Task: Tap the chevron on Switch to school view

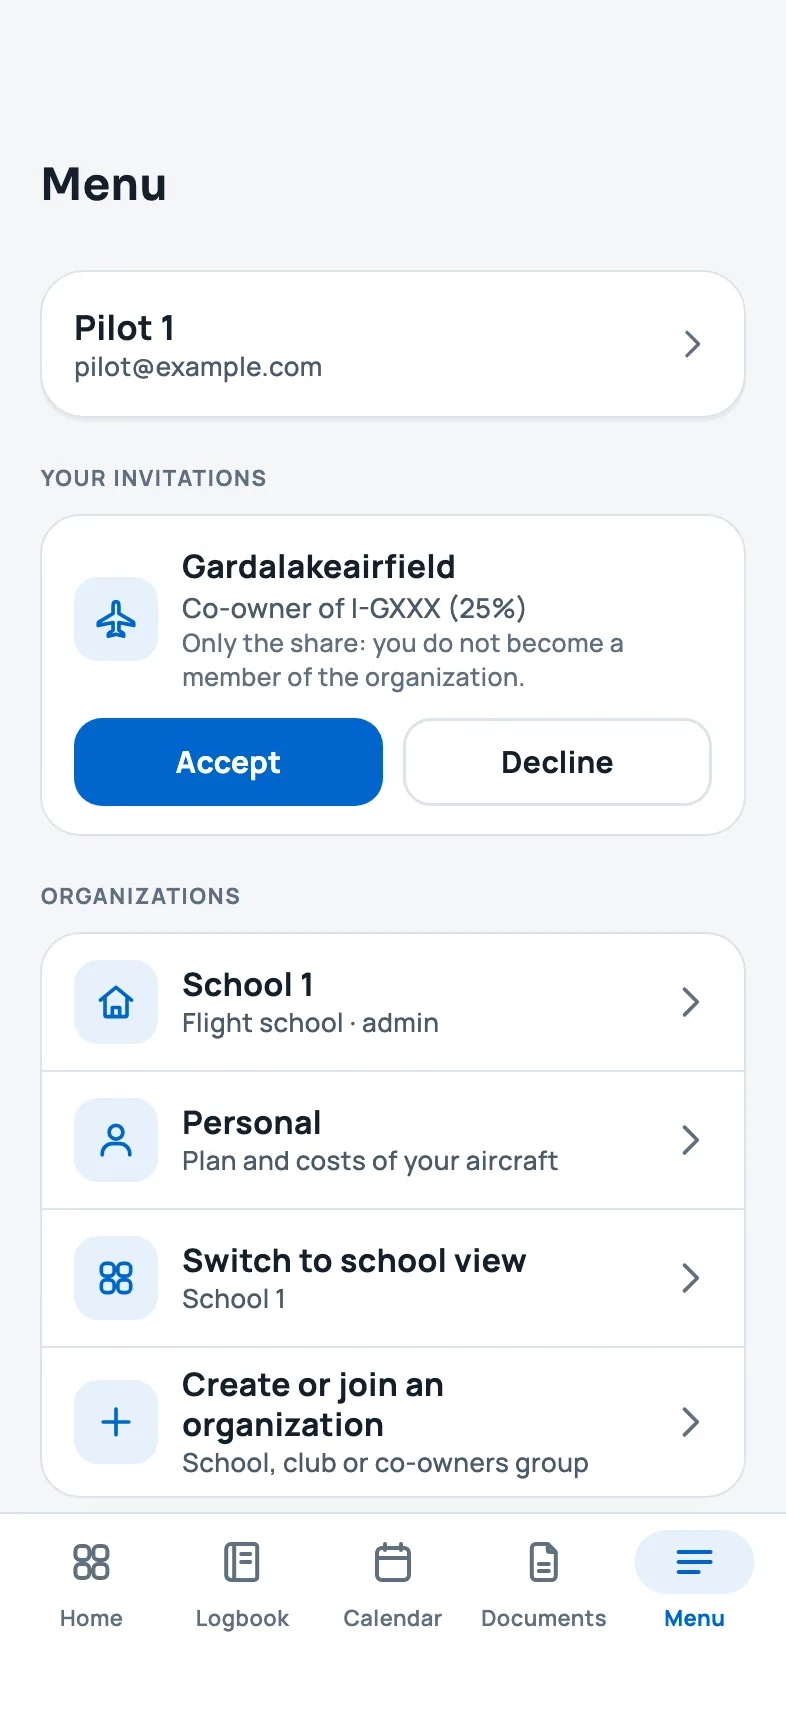Action: (x=690, y=1278)
